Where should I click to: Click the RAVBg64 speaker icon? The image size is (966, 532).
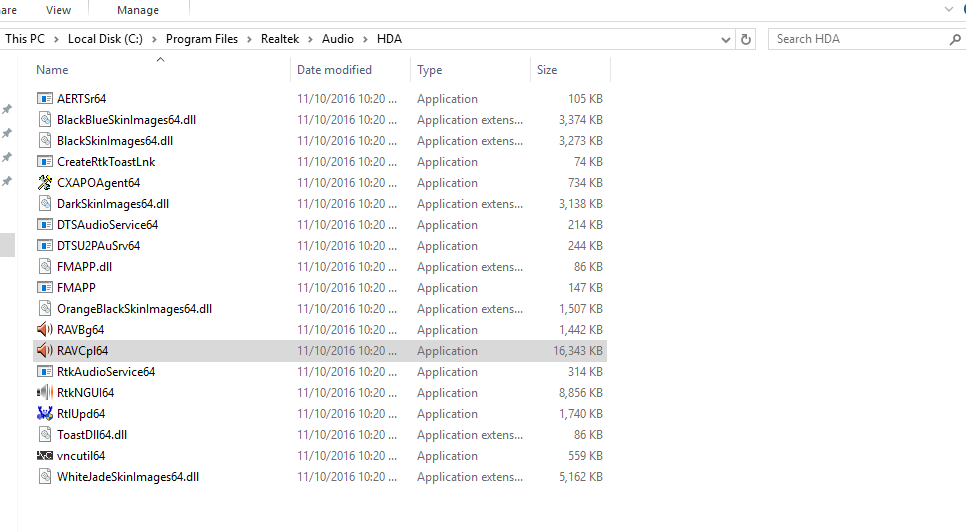44,329
